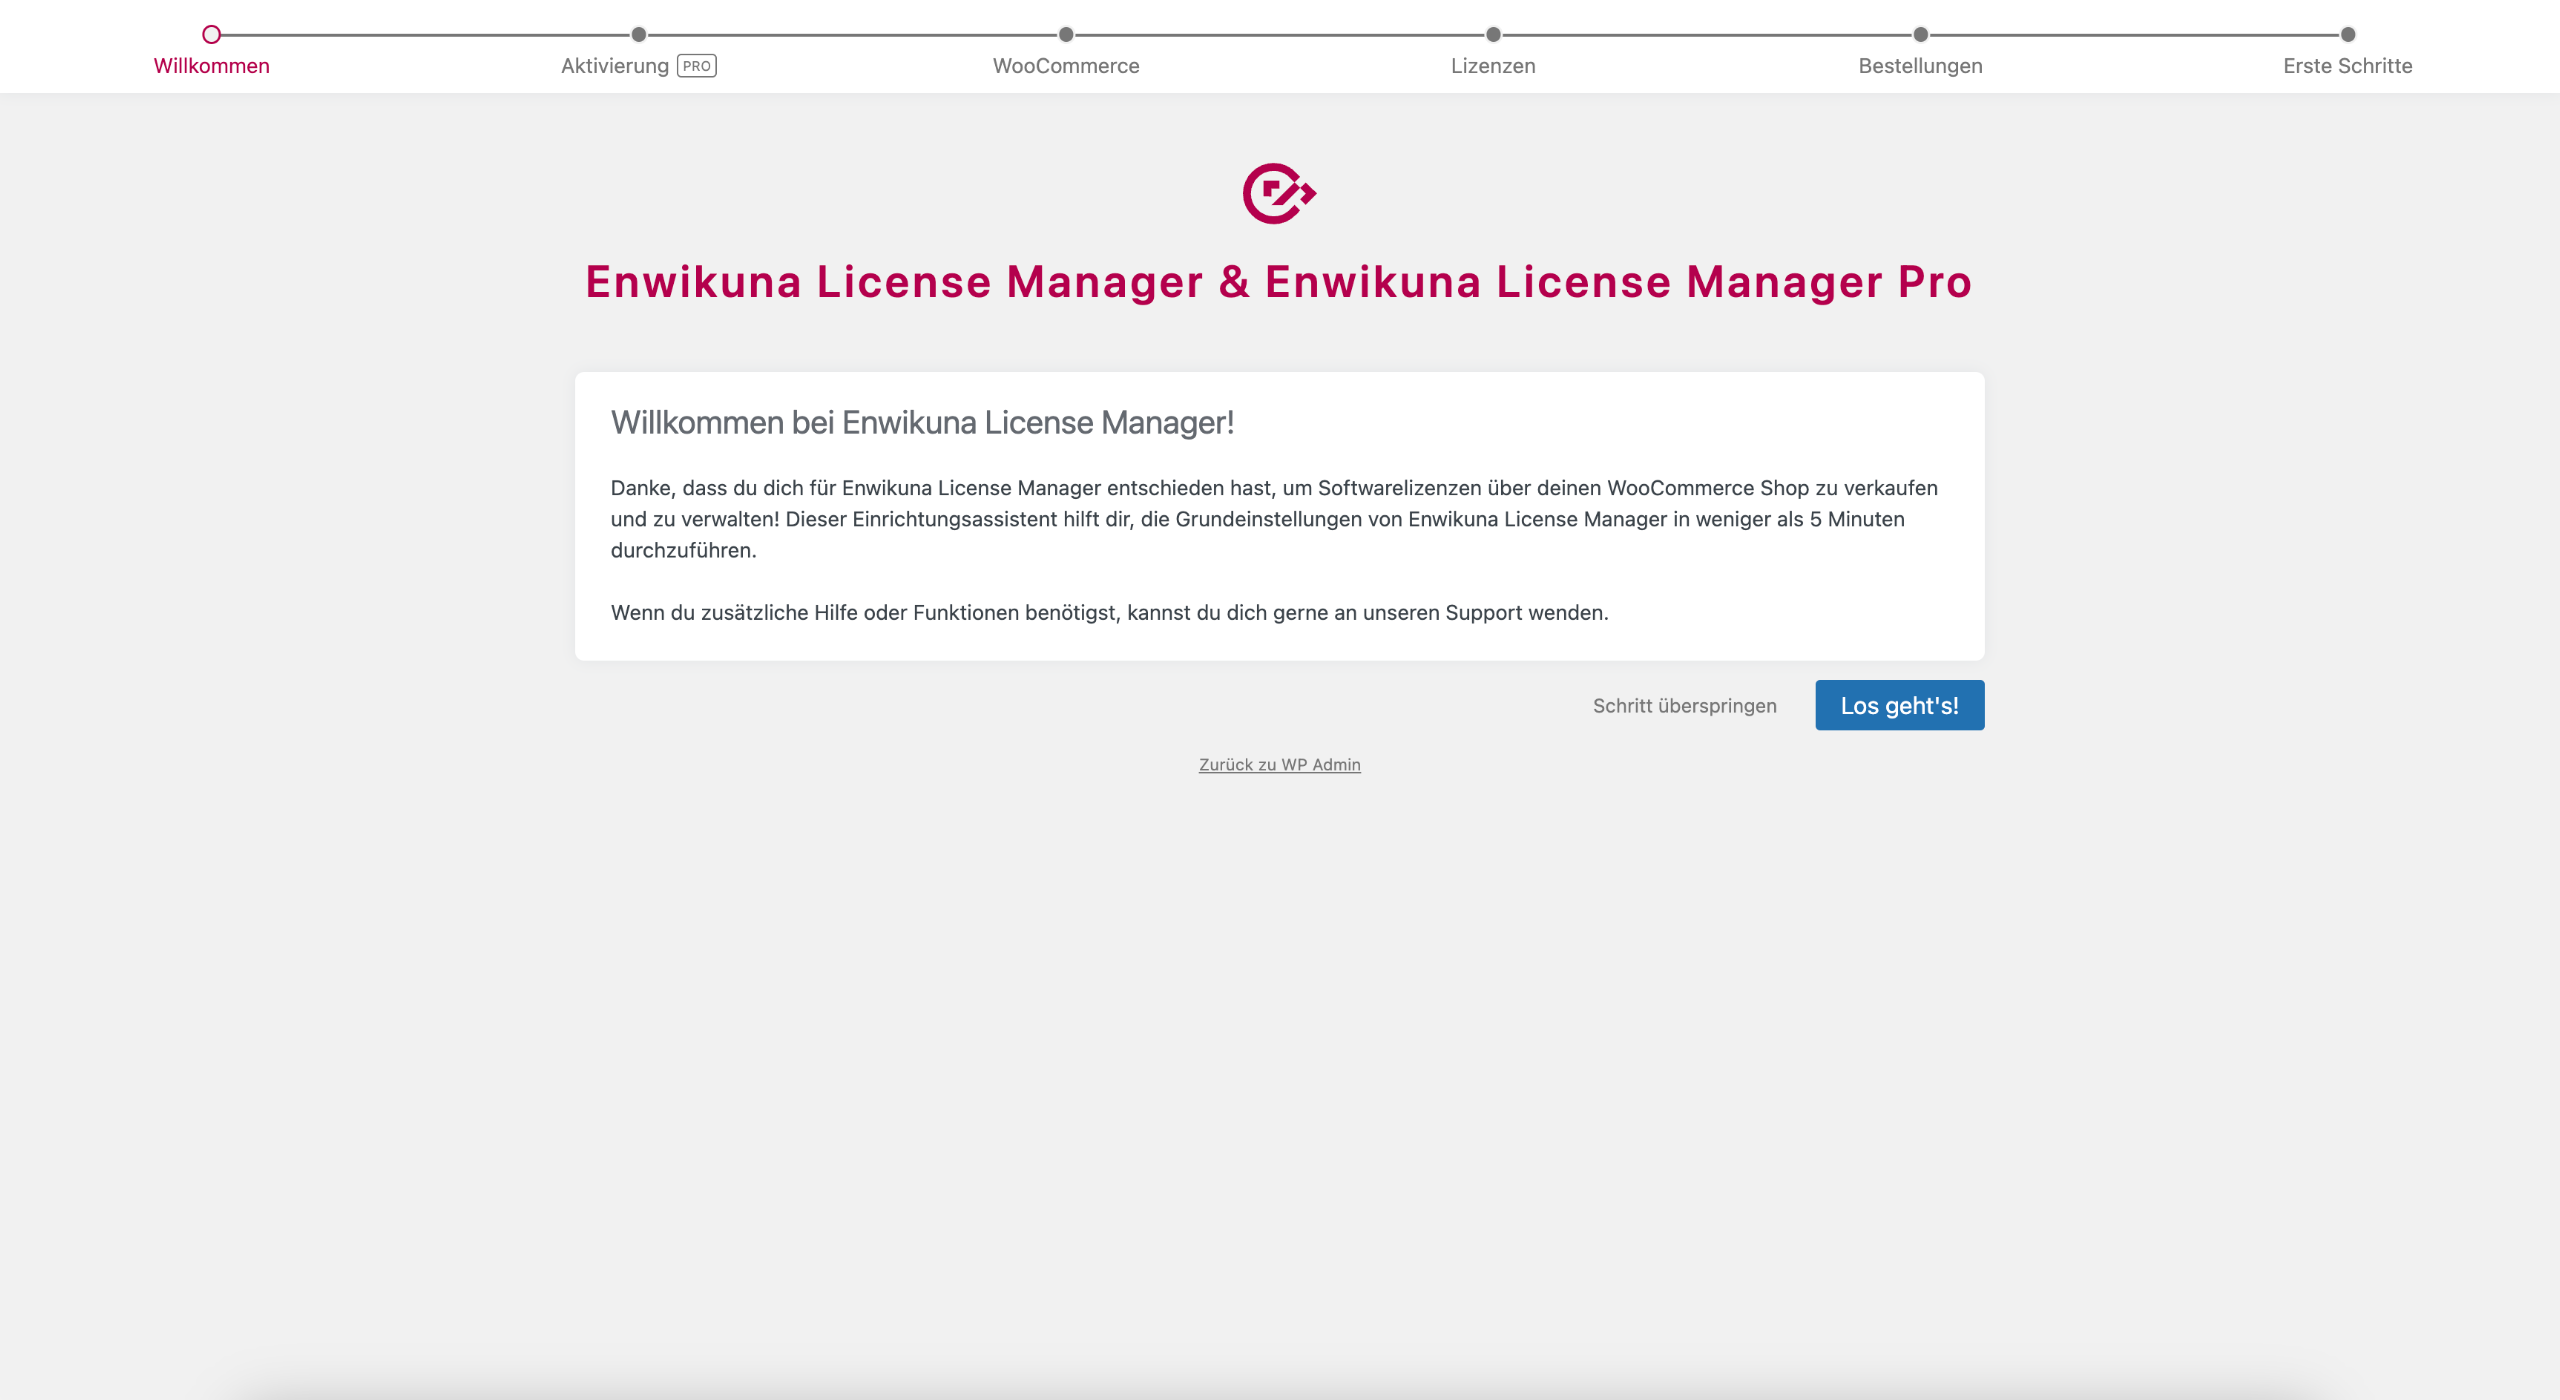
Task: Click the sentence about 'unseren Support wenden'
Action: (1109, 613)
